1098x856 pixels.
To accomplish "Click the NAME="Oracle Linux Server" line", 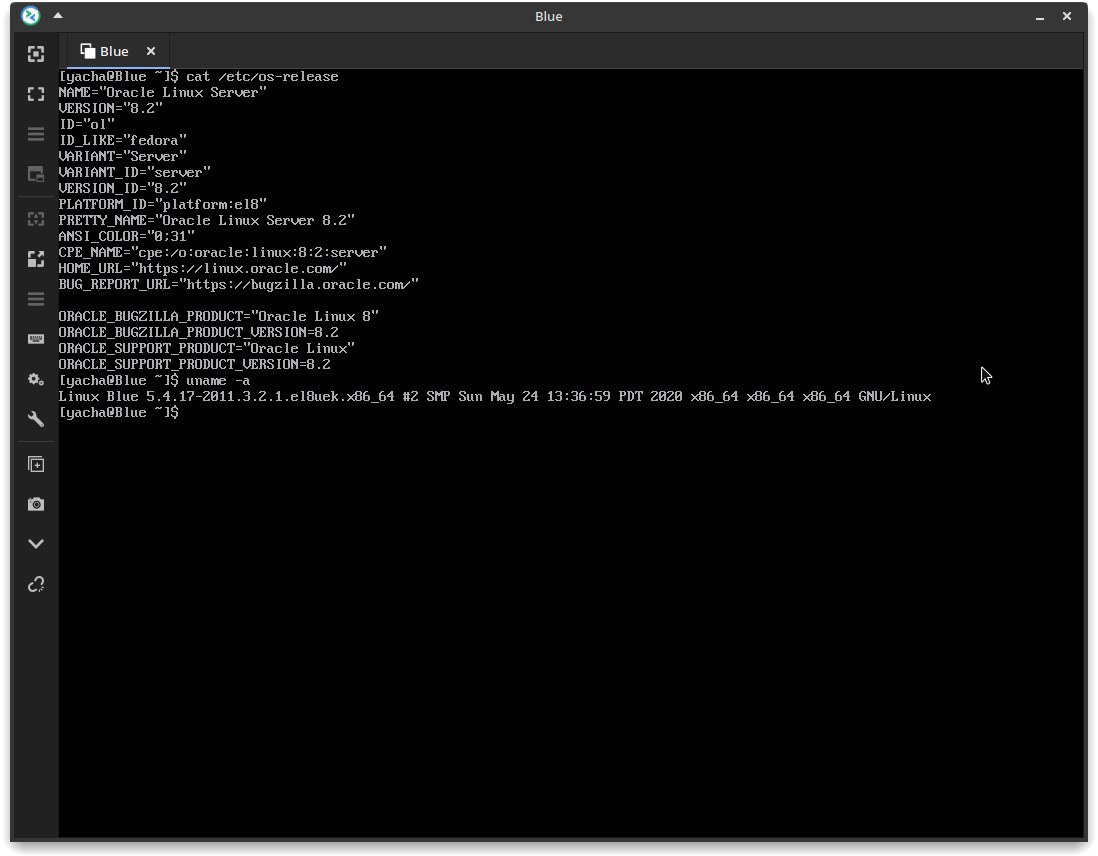I will [162, 92].
